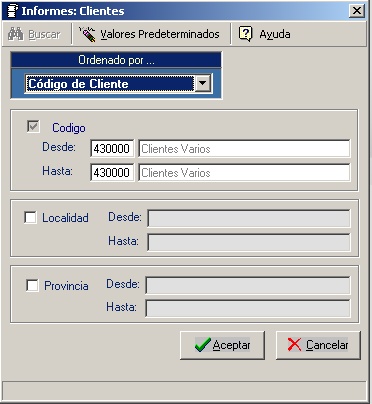Click the green checkmark on Aceptar
This screenshot has width=372, height=404.
203,345
